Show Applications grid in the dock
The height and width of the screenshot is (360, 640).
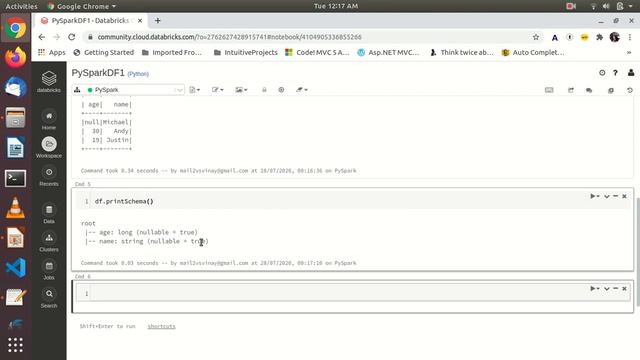click(15, 345)
